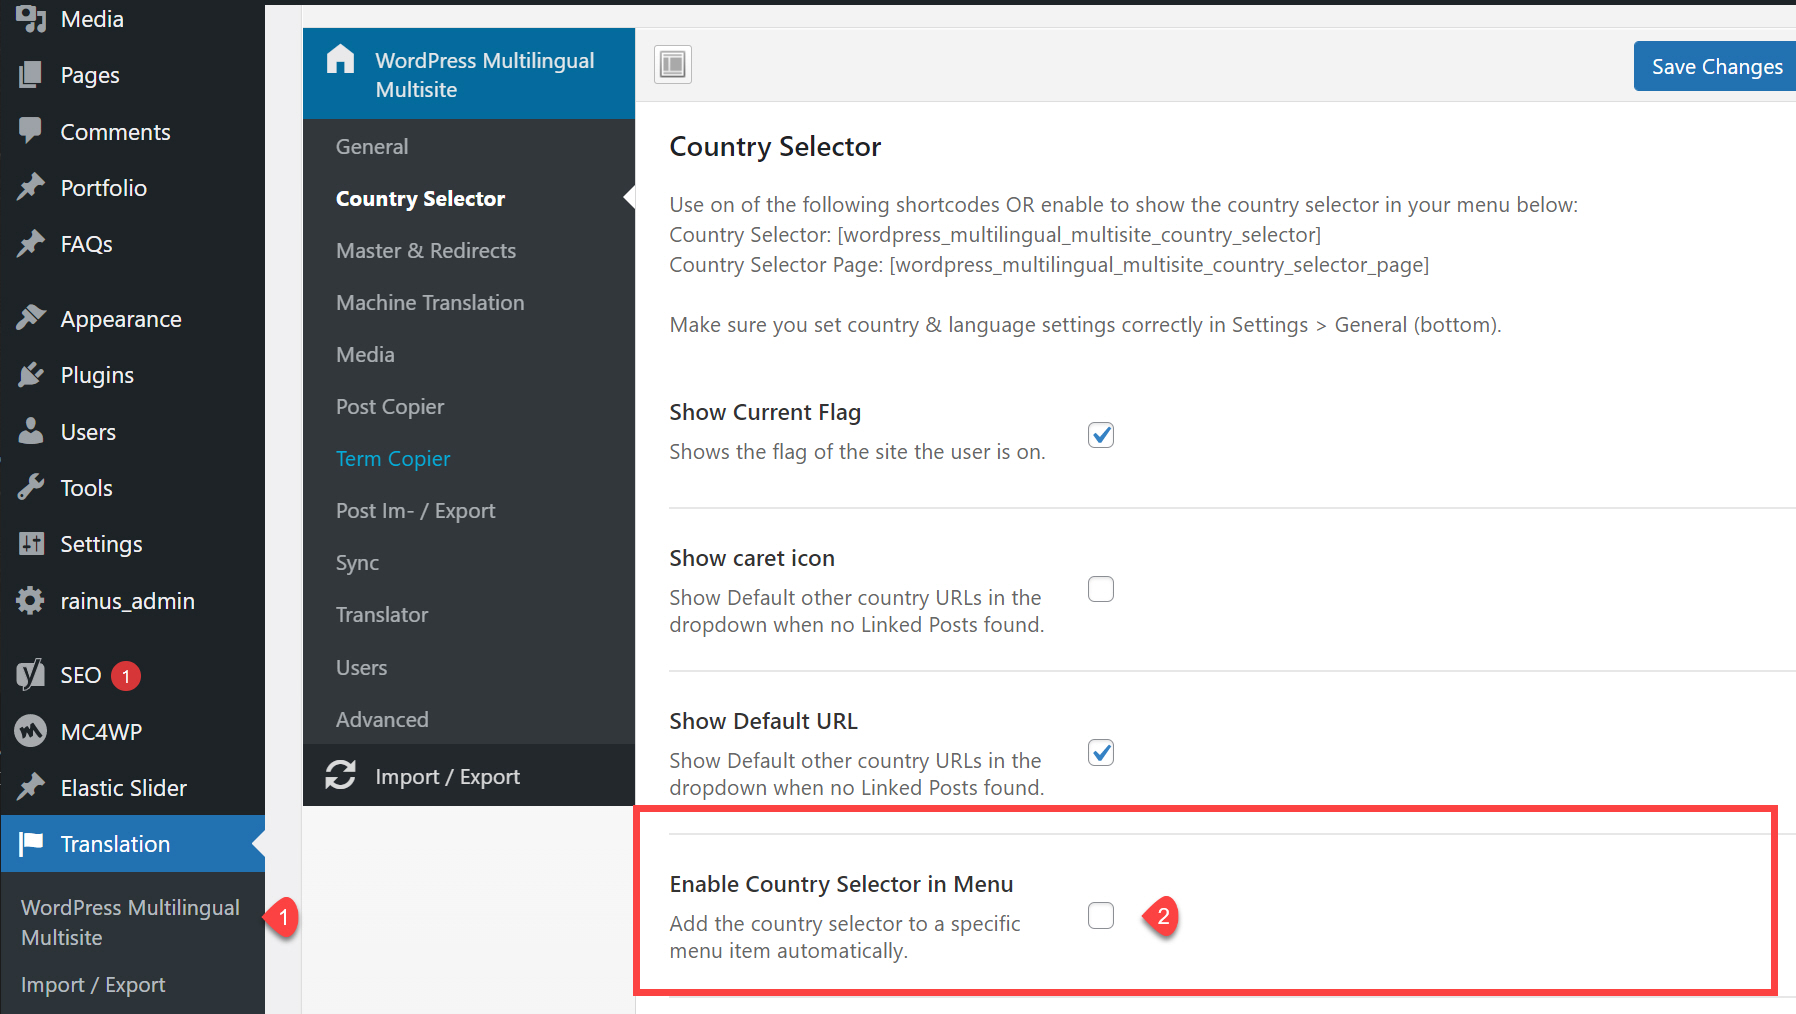This screenshot has height=1014, width=1796.
Task: Click the Tools wrench icon
Action: coord(31,487)
